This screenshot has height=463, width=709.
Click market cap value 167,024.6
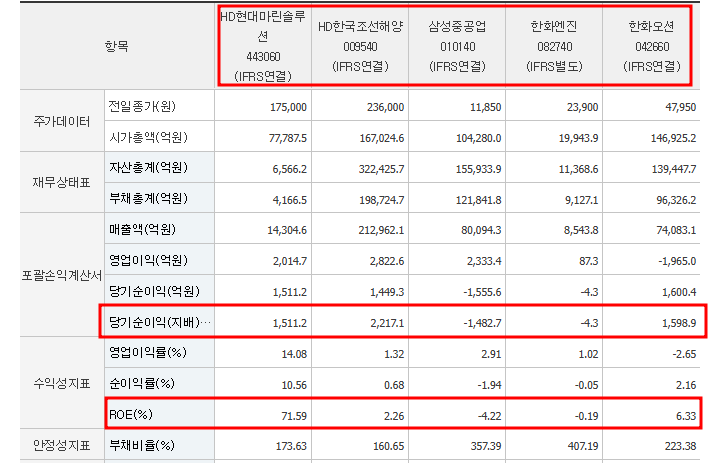pyautogui.click(x=382, y=138)
